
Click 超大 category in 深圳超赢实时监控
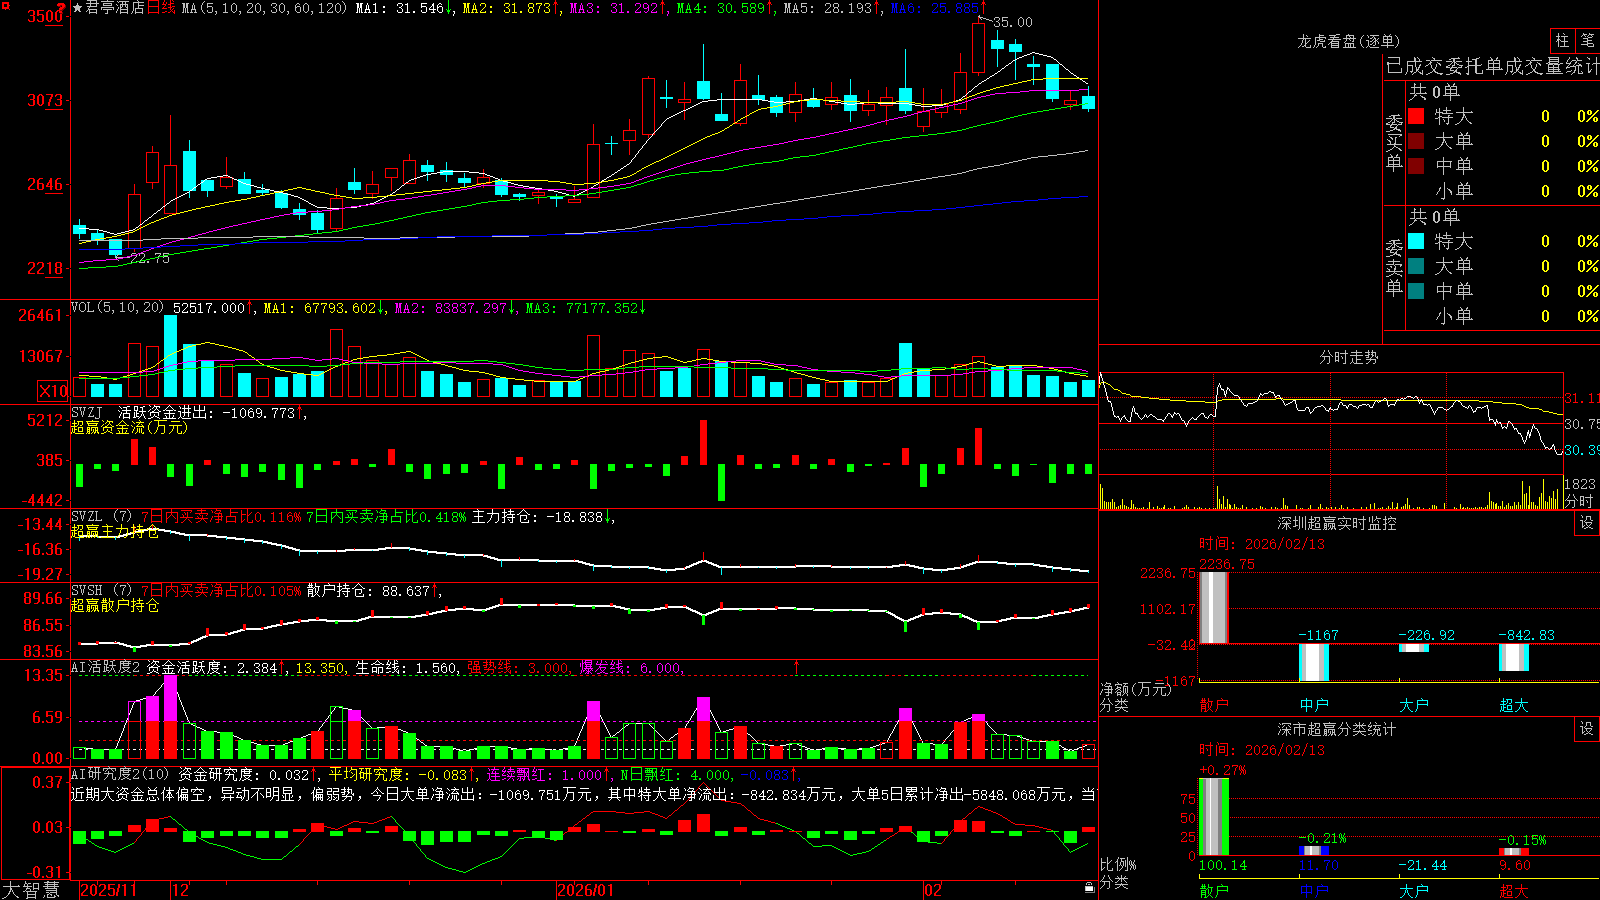tap(1514, 705)
